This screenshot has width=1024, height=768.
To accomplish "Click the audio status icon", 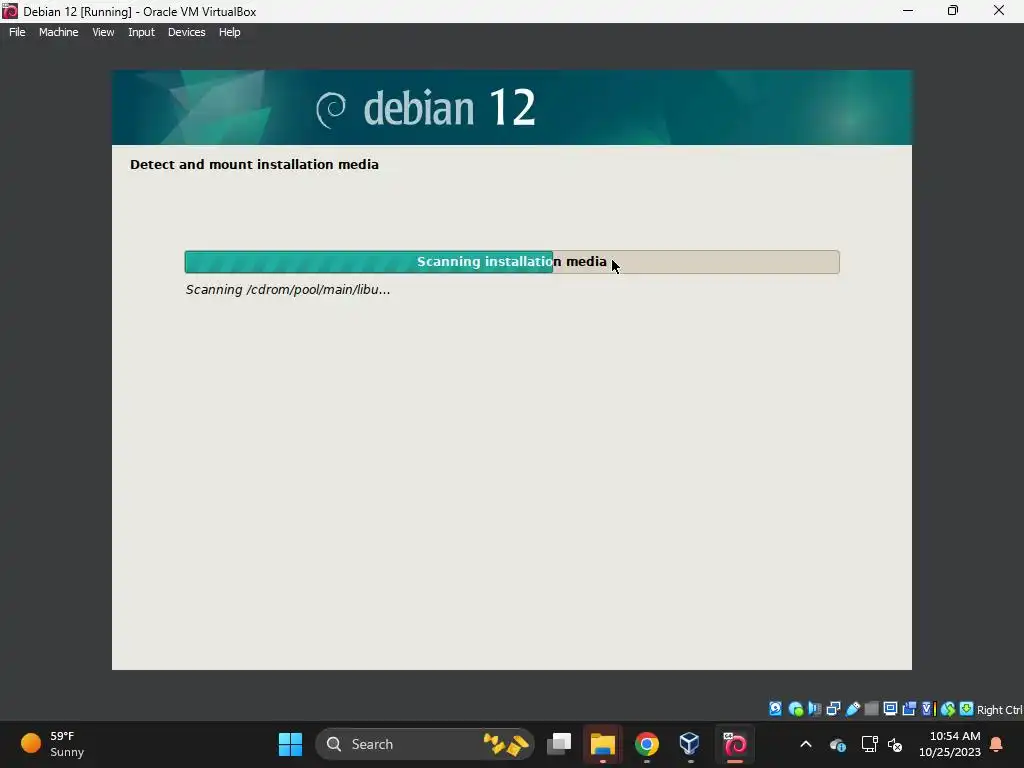I will [814, 709].
